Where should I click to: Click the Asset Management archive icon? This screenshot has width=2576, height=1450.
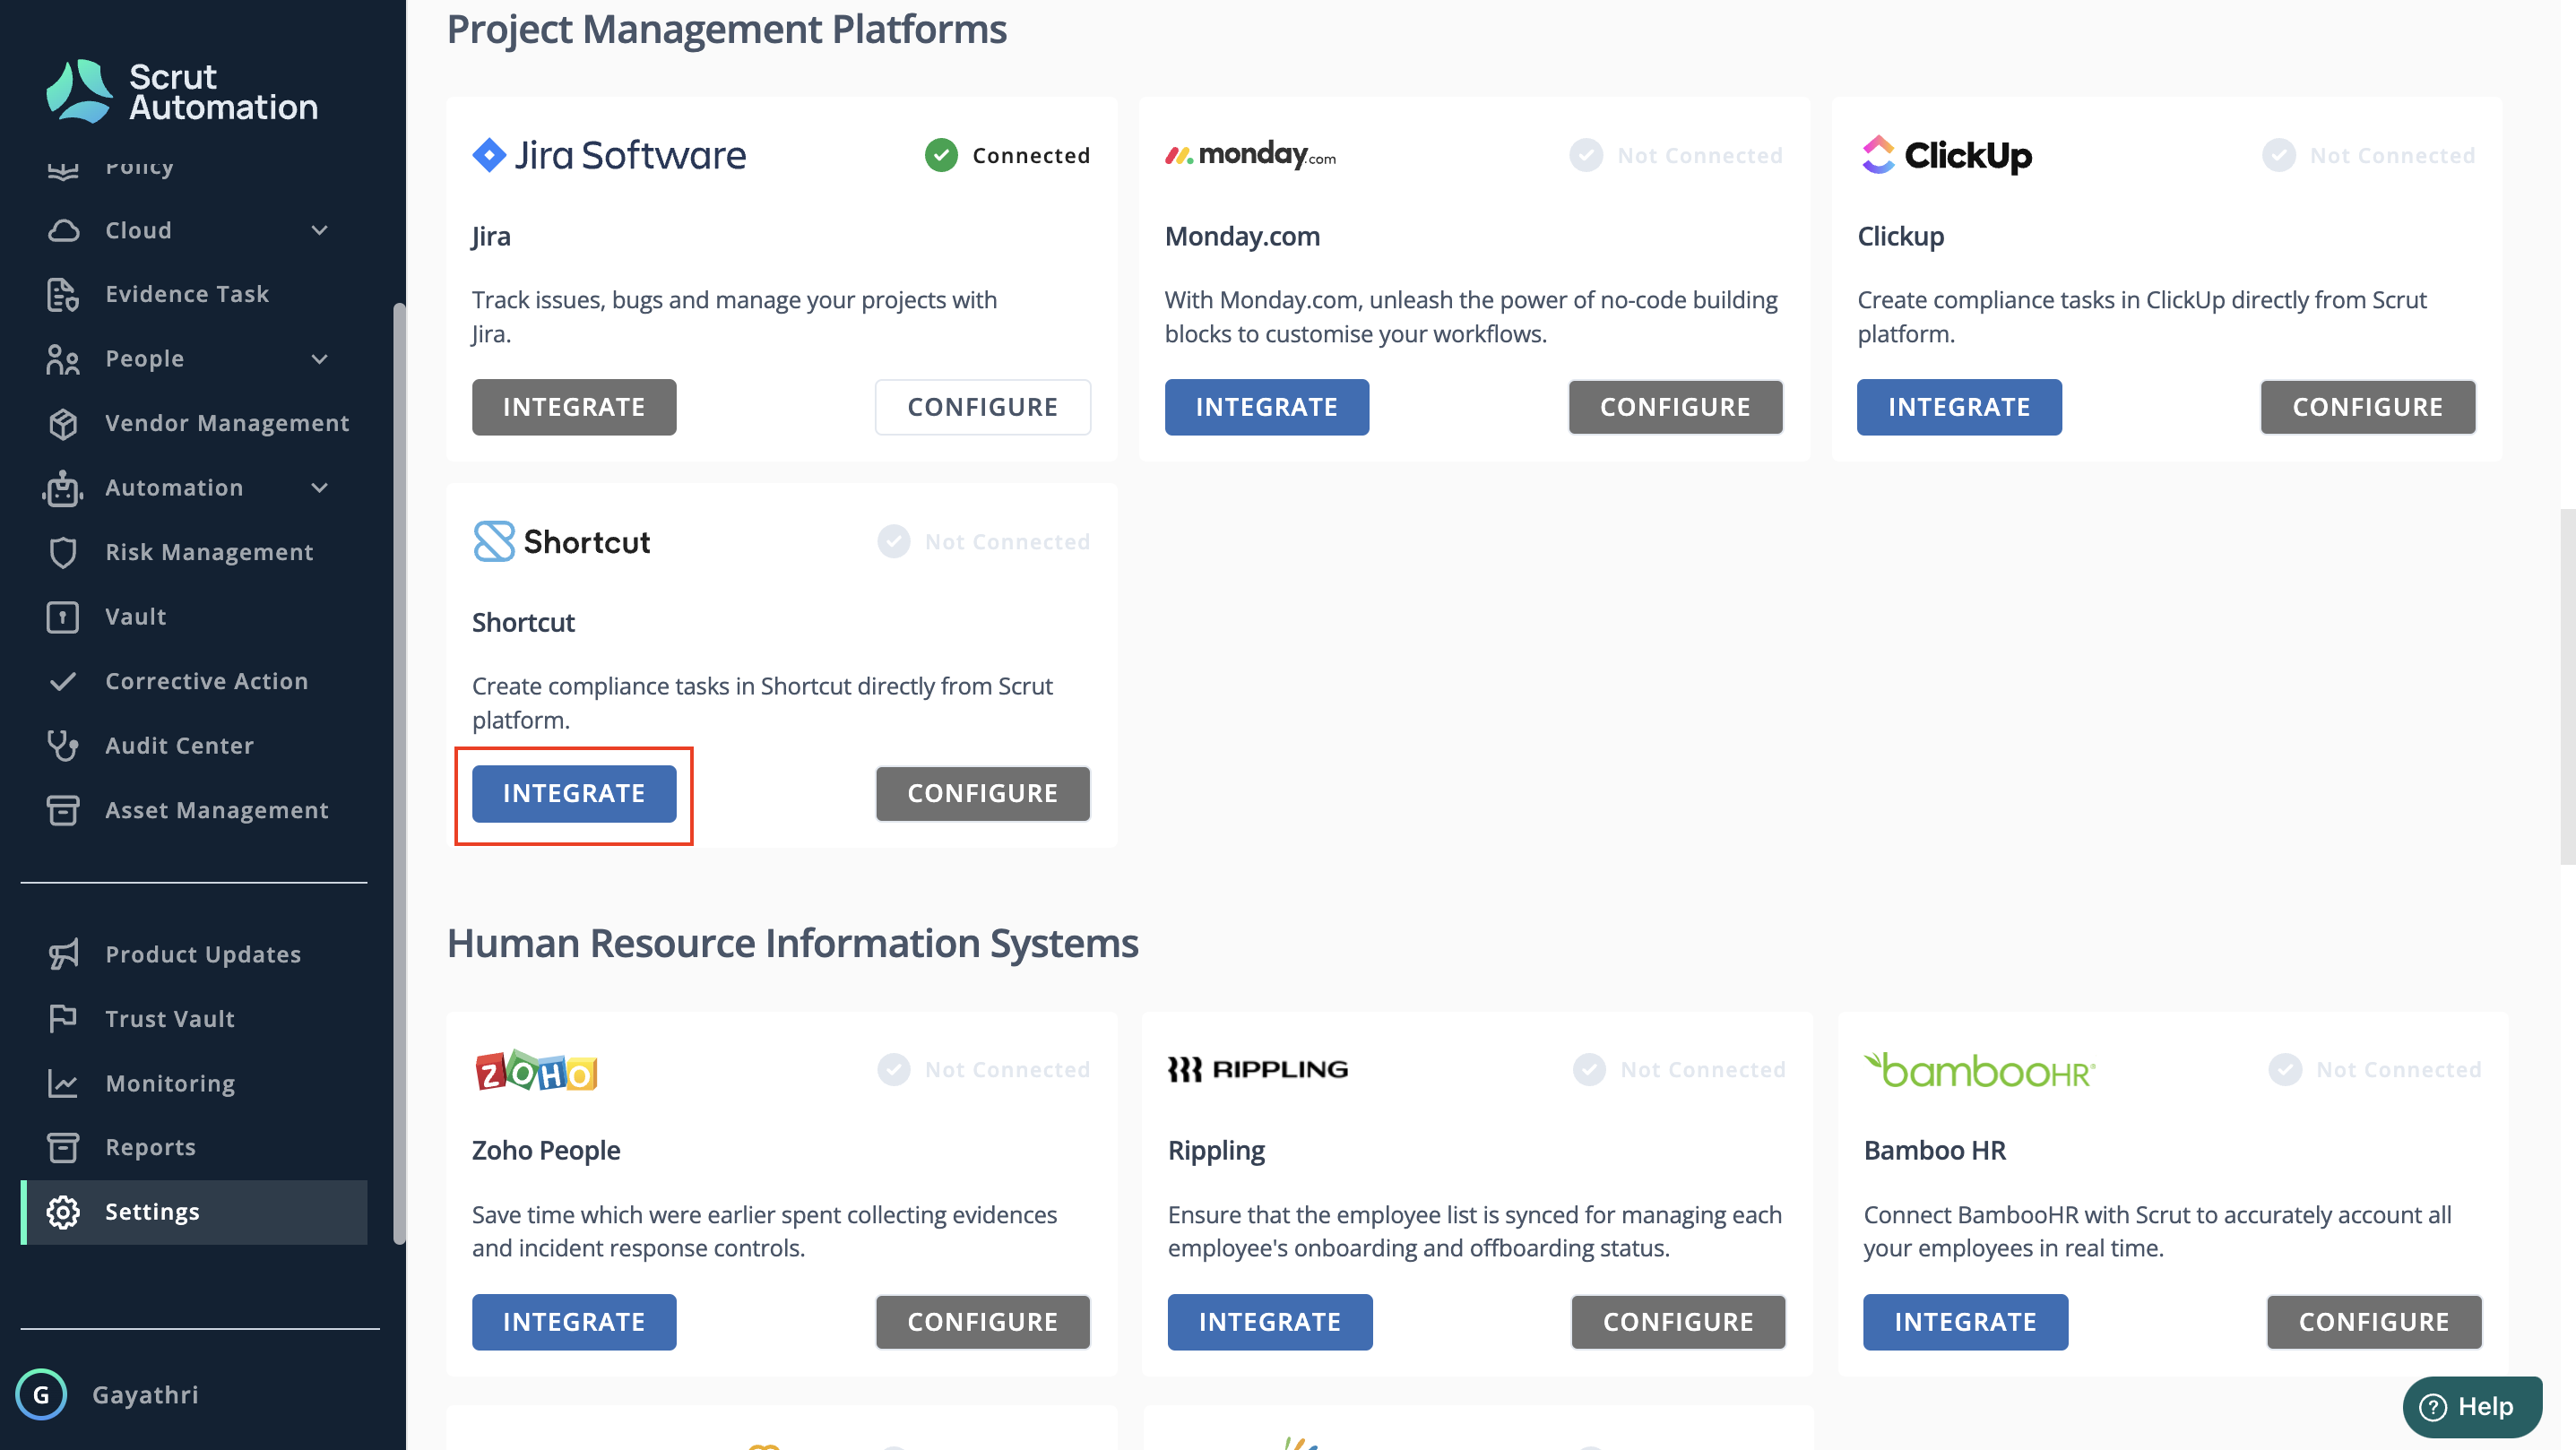tap(63, 810)
